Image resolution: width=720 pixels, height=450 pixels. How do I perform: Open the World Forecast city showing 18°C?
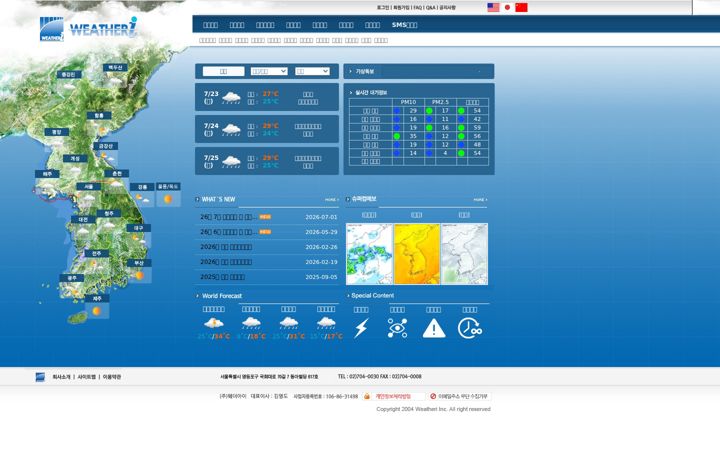pos(251,324)
